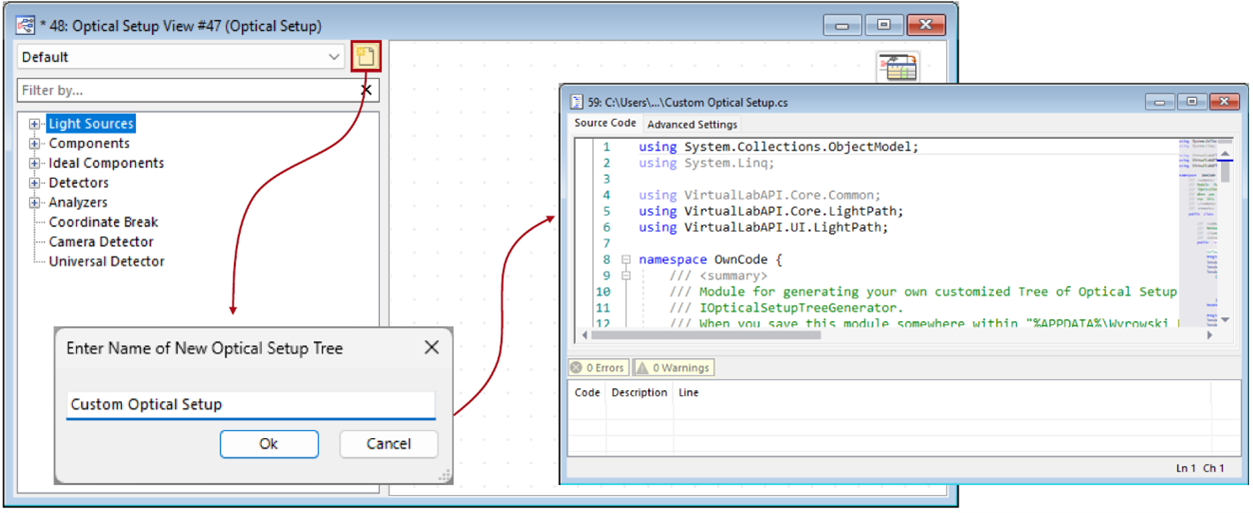Clear the filter with the X button
Viewport: 1253px width, 513px height.
[366, 91]
